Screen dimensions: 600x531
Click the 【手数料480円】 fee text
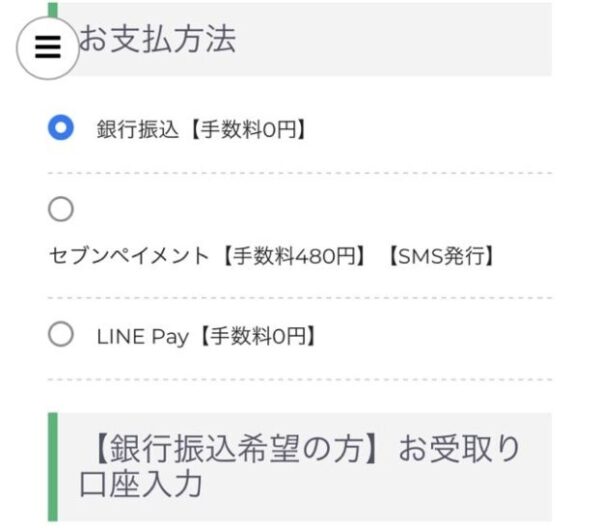[x=293, y=256]
